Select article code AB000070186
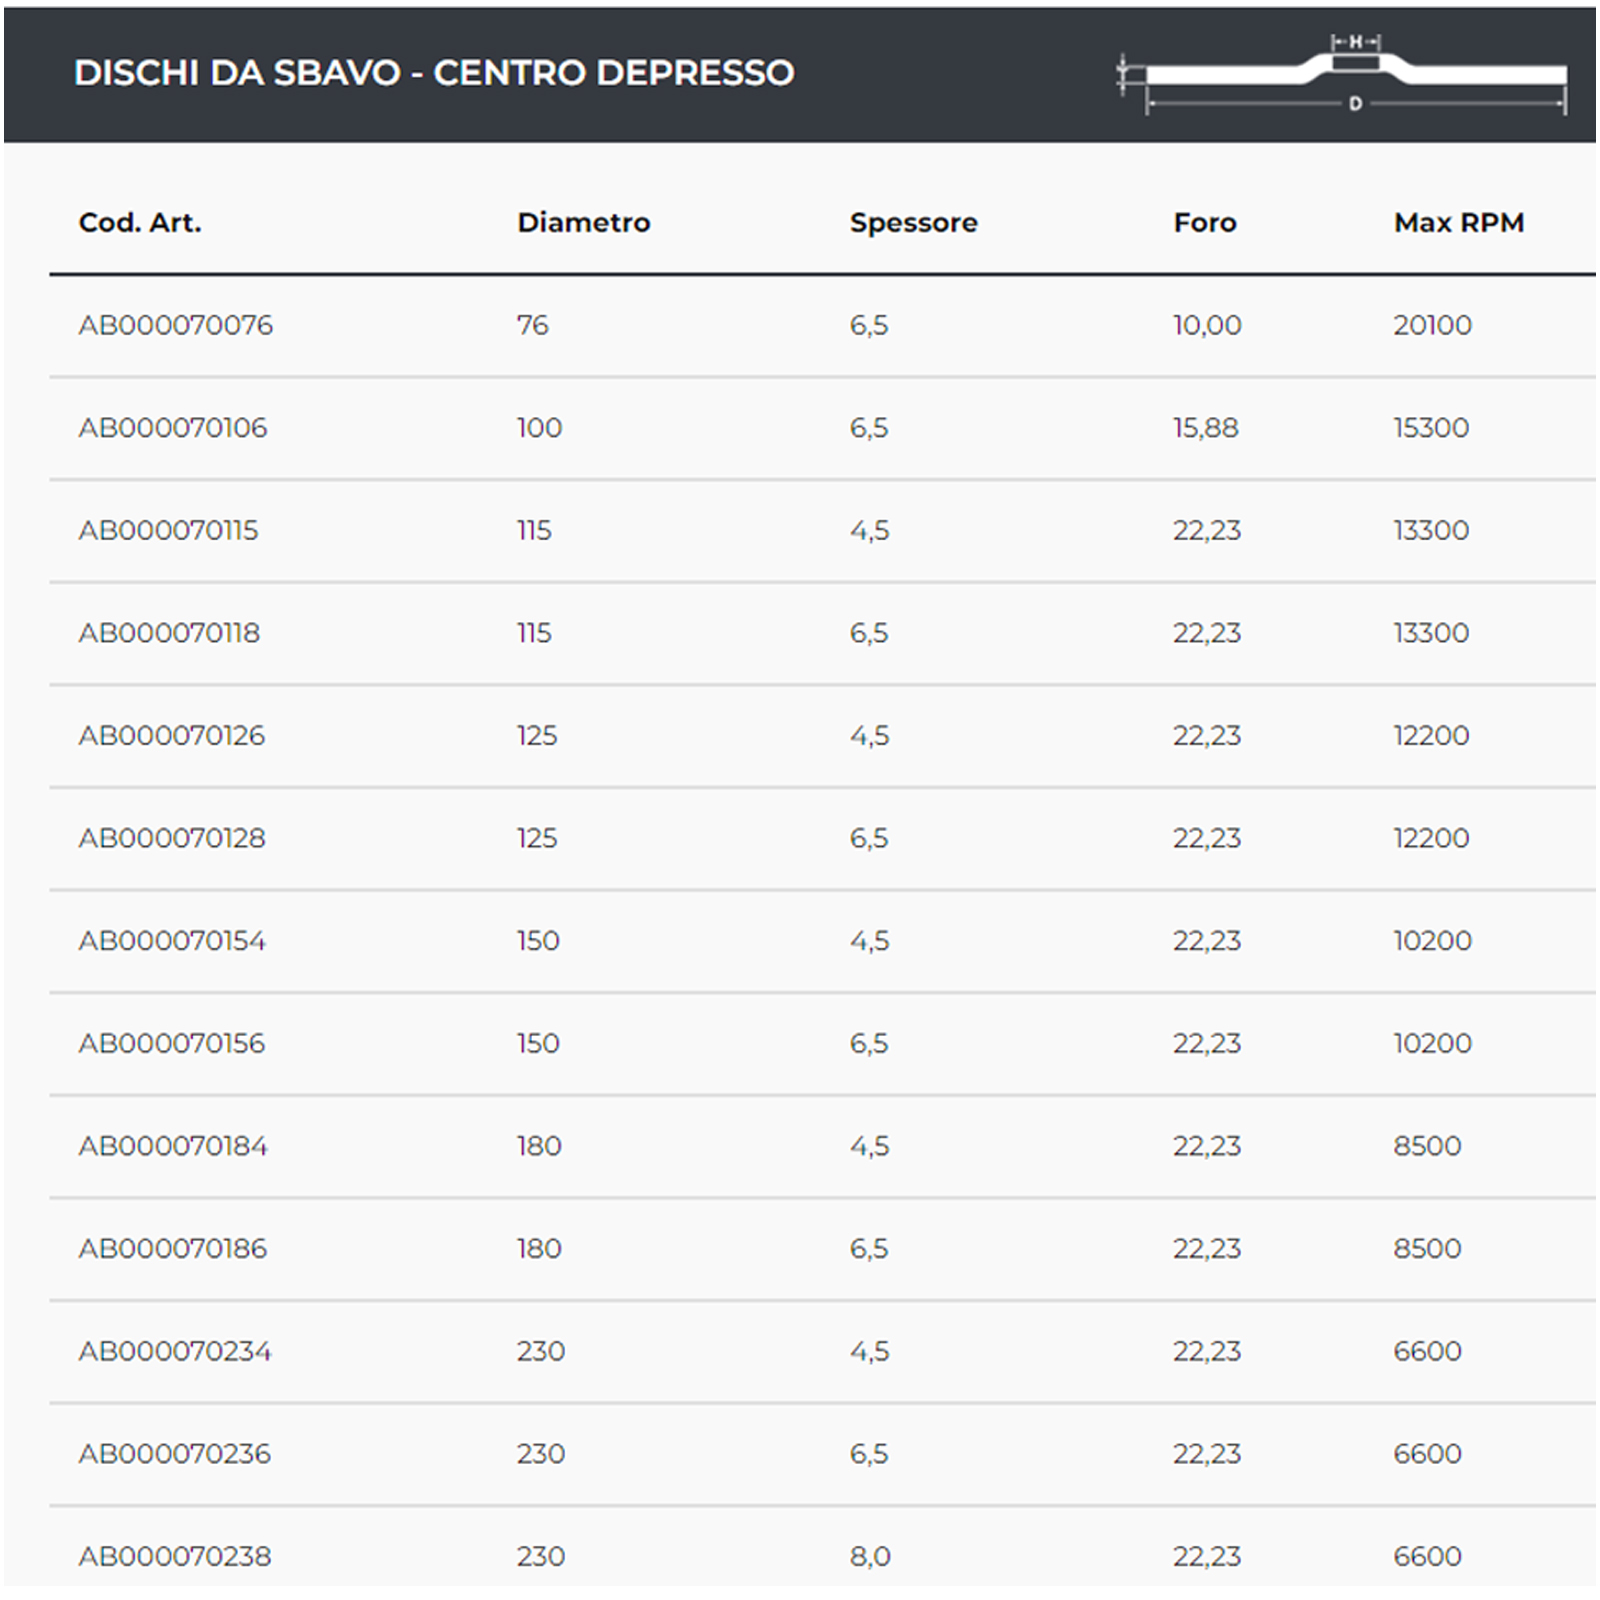 click(173, 1249)
